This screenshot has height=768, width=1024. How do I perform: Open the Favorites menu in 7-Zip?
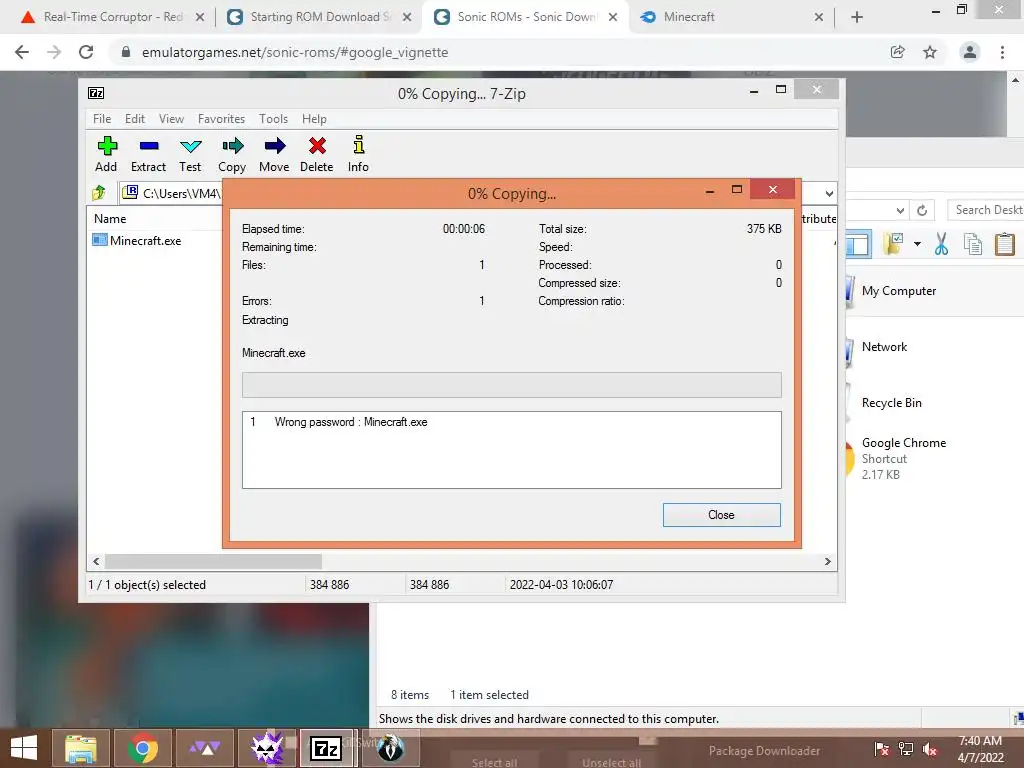(x=221, y=119)
